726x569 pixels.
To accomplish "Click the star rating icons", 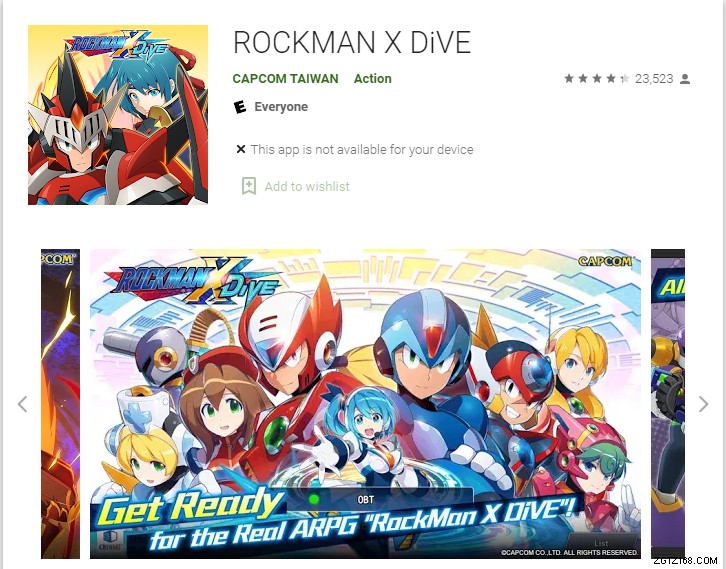I will coord(596,79).
